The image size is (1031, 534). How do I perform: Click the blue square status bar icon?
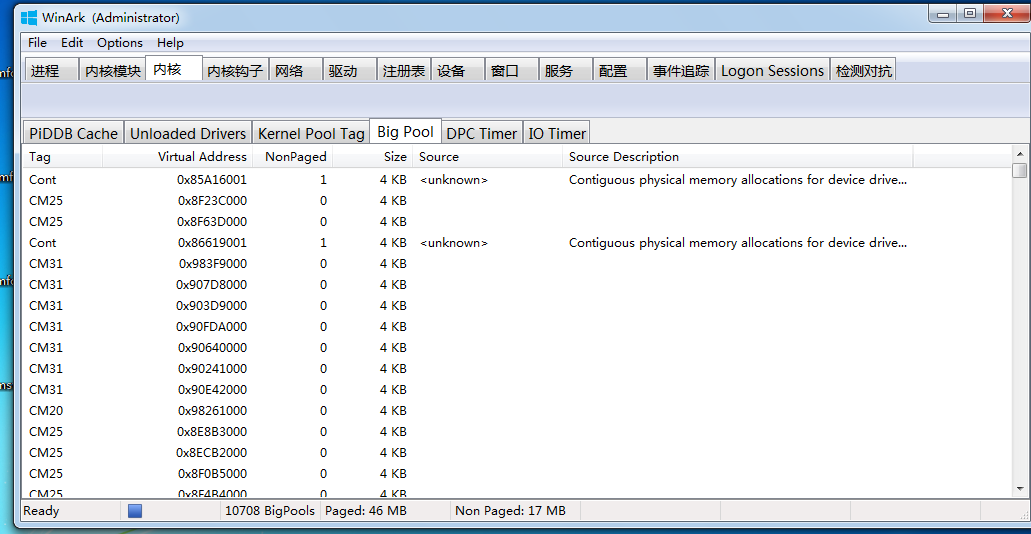(x=135, y=511)
